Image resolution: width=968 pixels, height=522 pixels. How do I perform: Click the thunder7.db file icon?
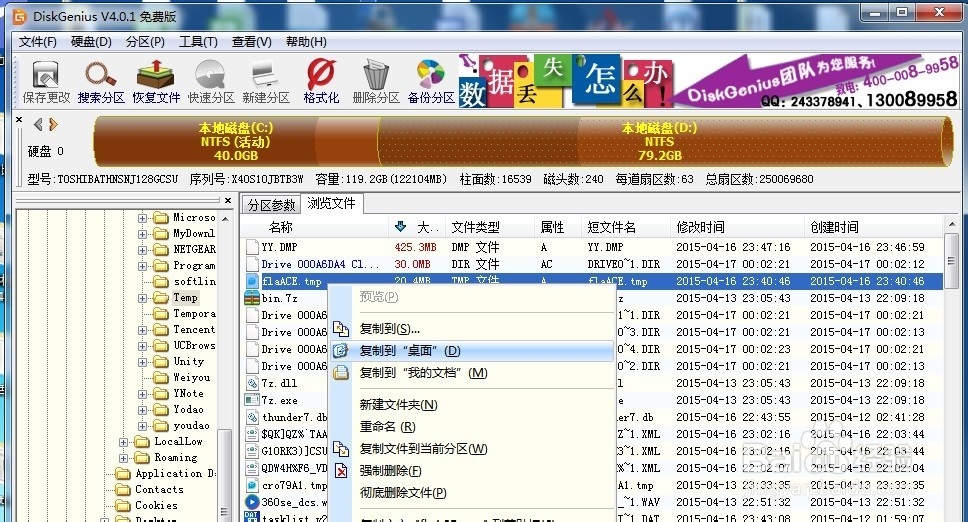click(252, 417)
